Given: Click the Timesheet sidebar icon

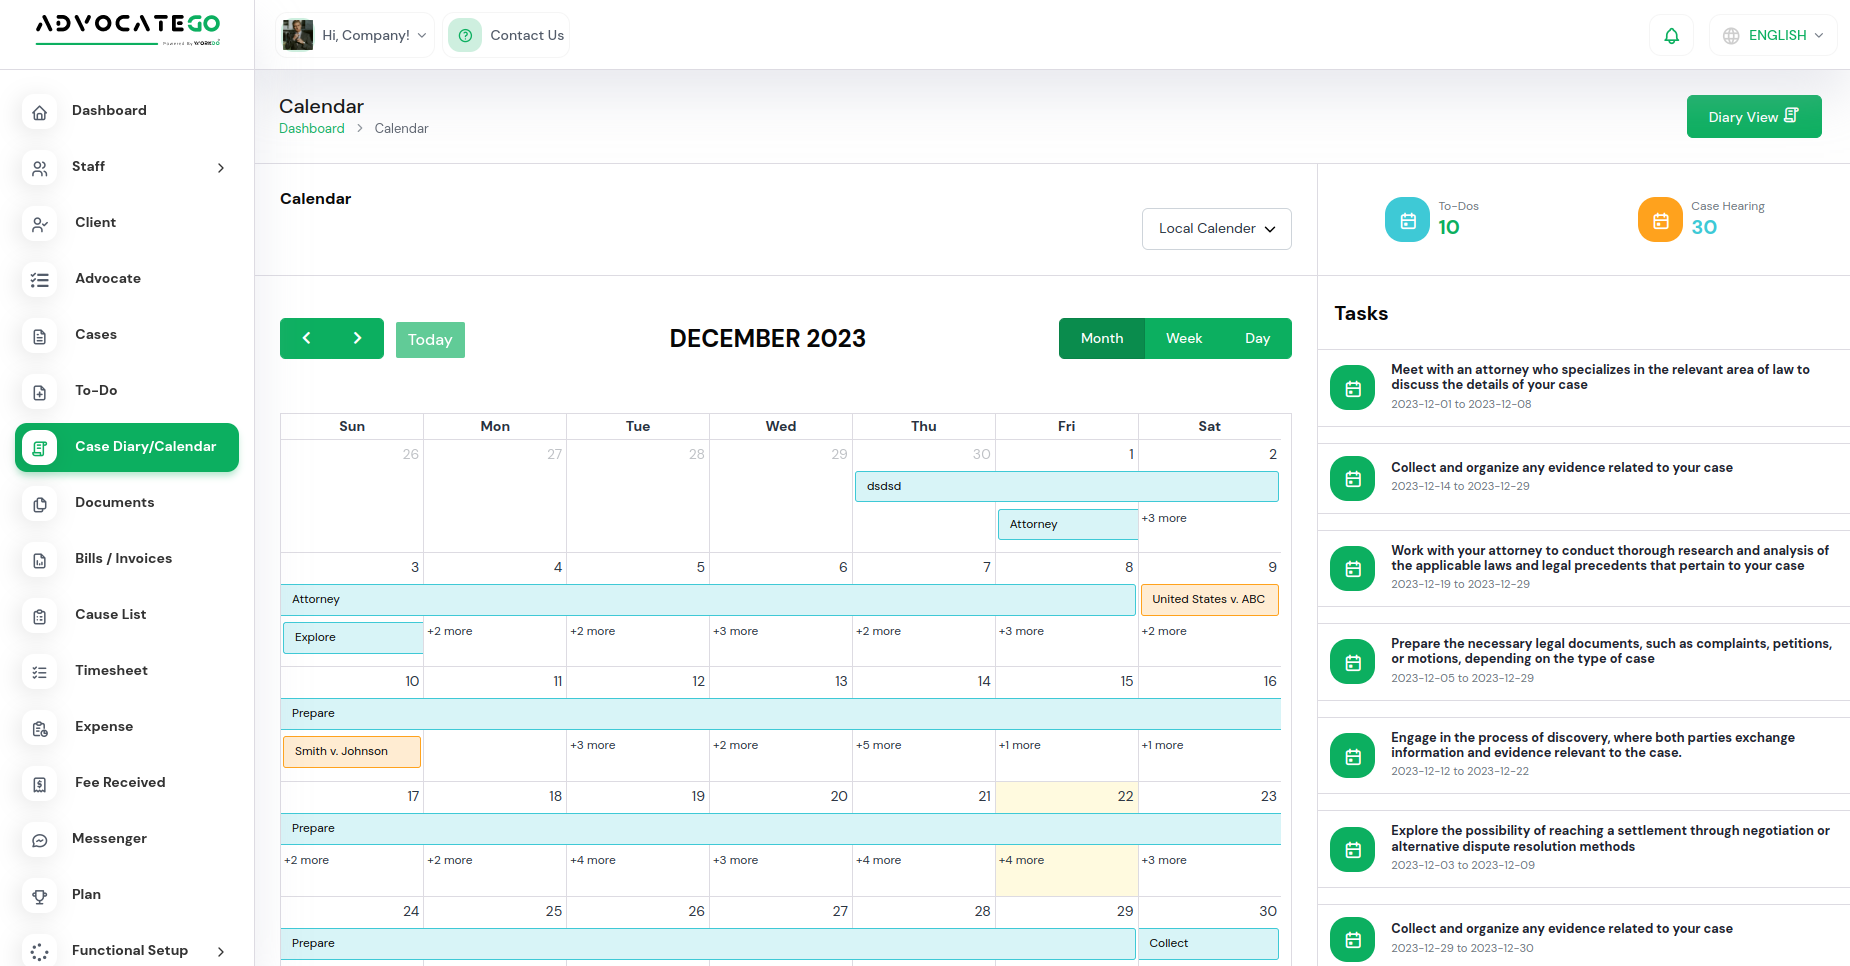Looking at the screenshot, I should click(40, 672).
